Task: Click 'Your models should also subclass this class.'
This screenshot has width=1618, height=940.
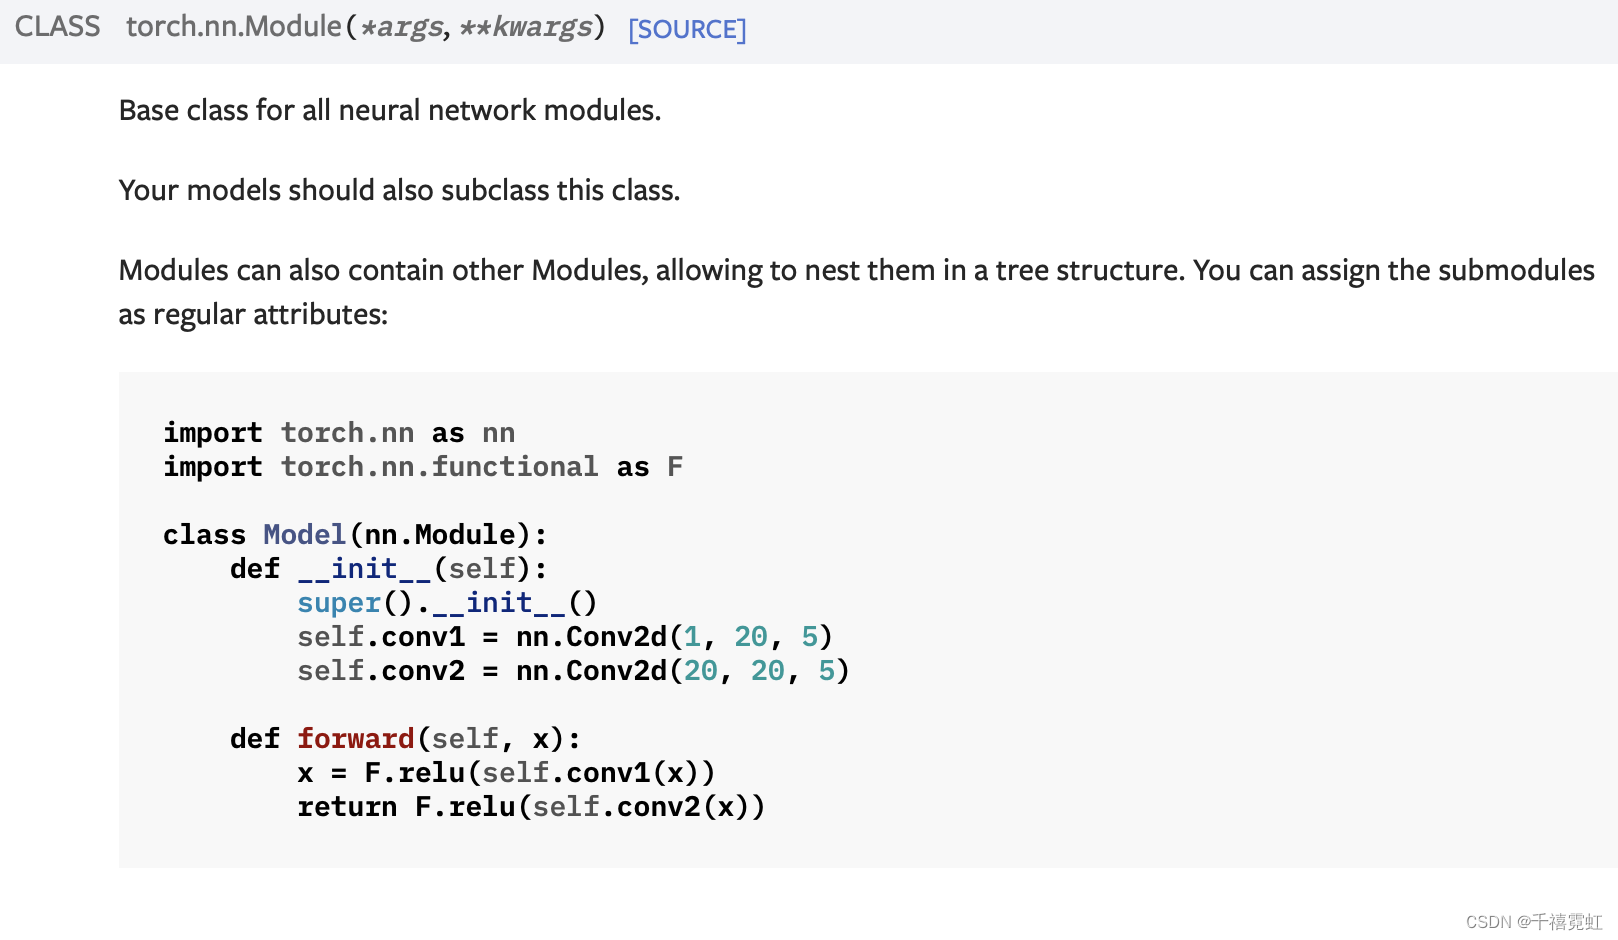Action: coord(399,190)
